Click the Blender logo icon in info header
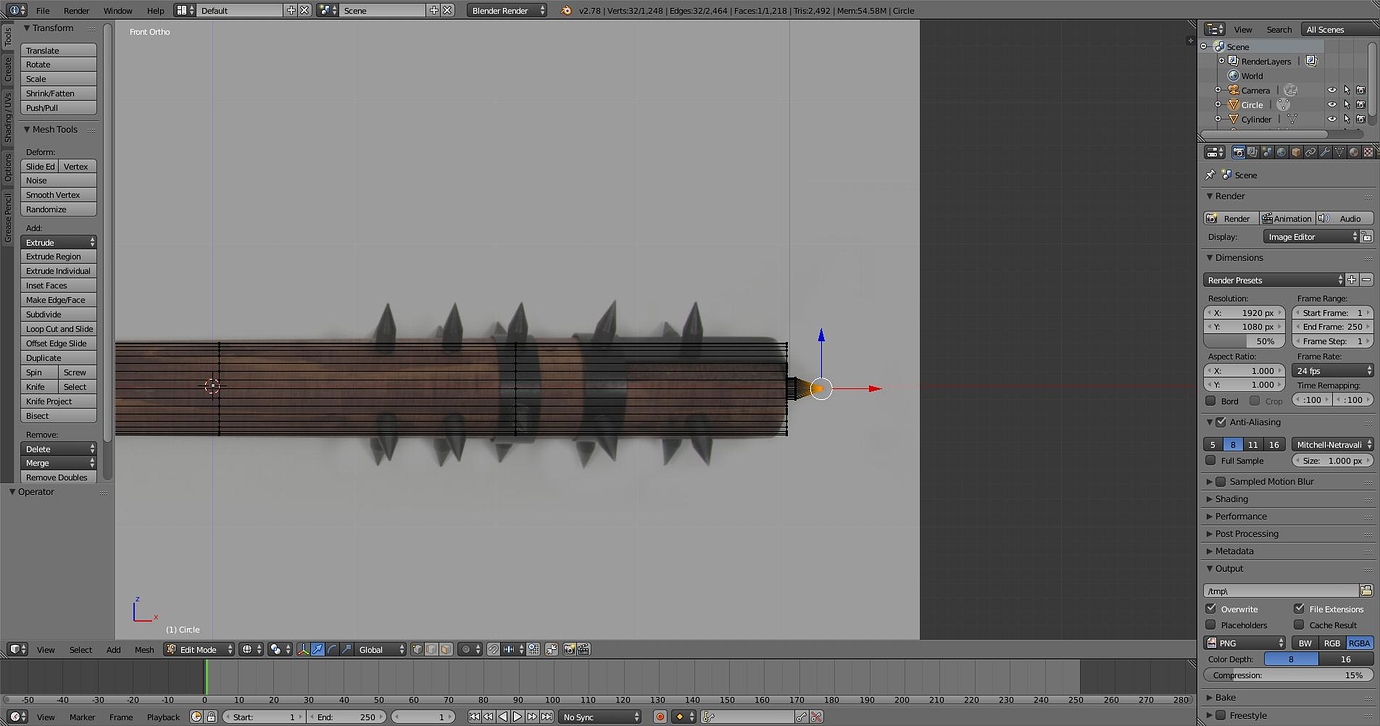Screen dimensions: 1380x726 coord(566,10)
